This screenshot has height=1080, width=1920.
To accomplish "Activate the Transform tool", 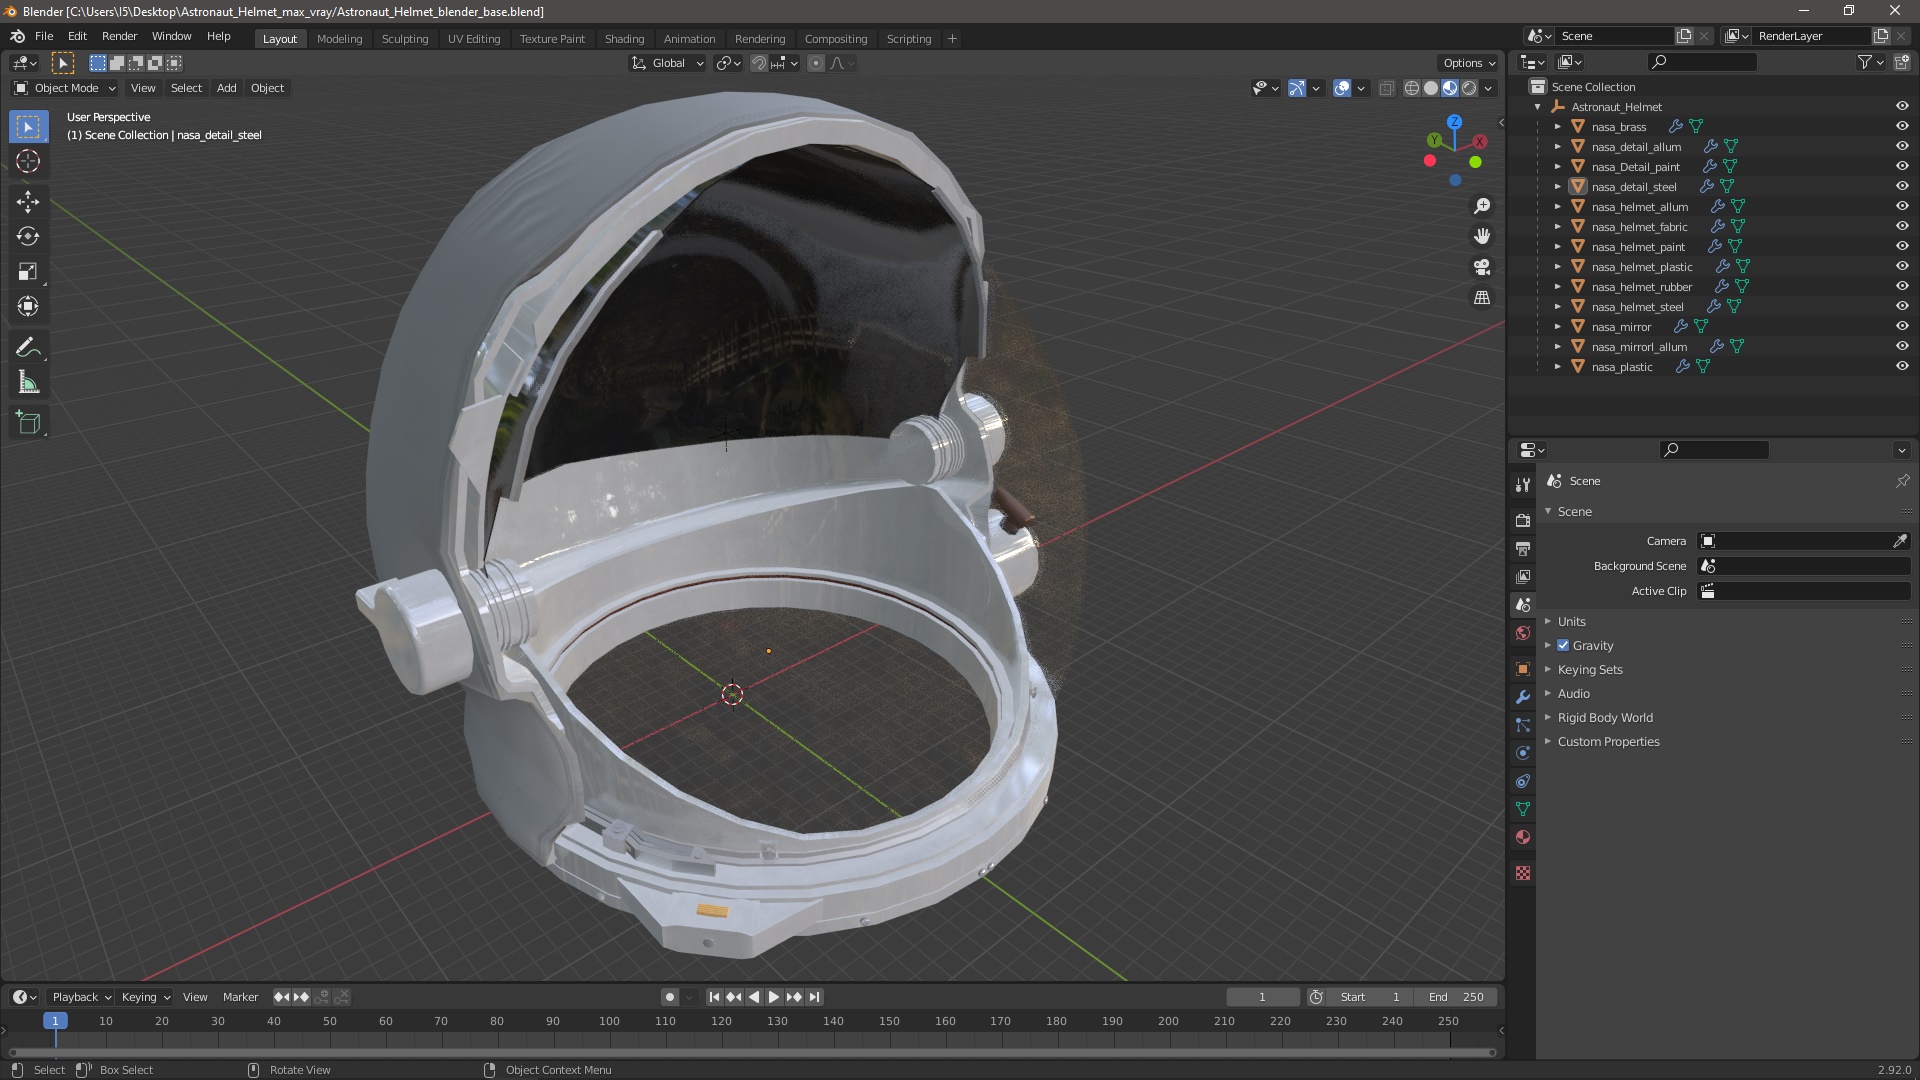I will [28, 306].
